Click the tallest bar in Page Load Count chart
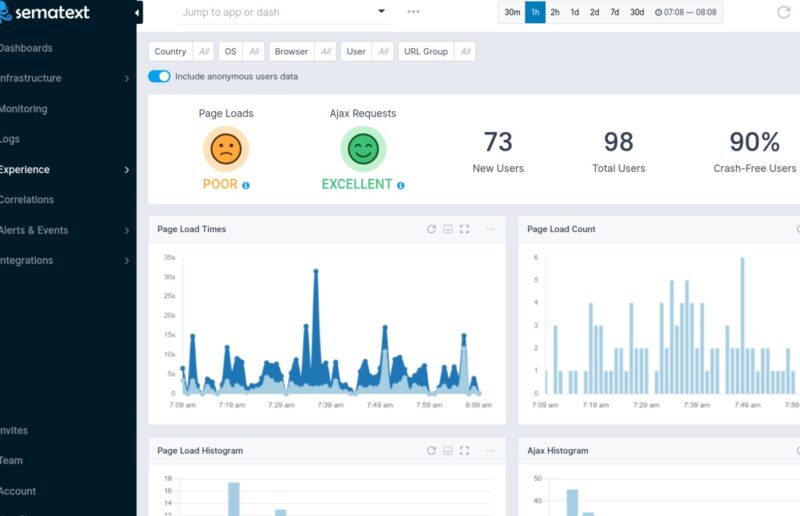 tap(742, 326)
